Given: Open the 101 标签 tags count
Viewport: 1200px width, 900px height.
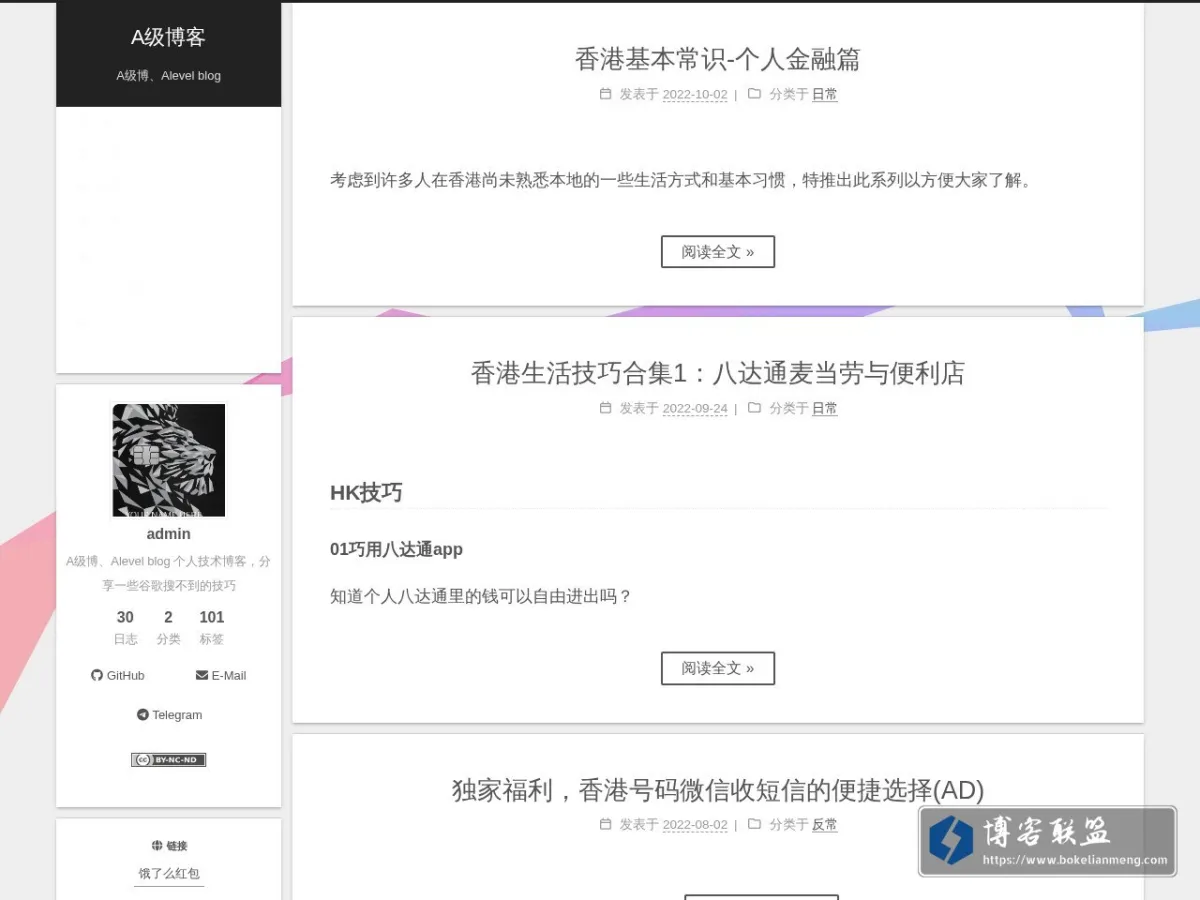Looking at the screenshot, I should (211, 627).
